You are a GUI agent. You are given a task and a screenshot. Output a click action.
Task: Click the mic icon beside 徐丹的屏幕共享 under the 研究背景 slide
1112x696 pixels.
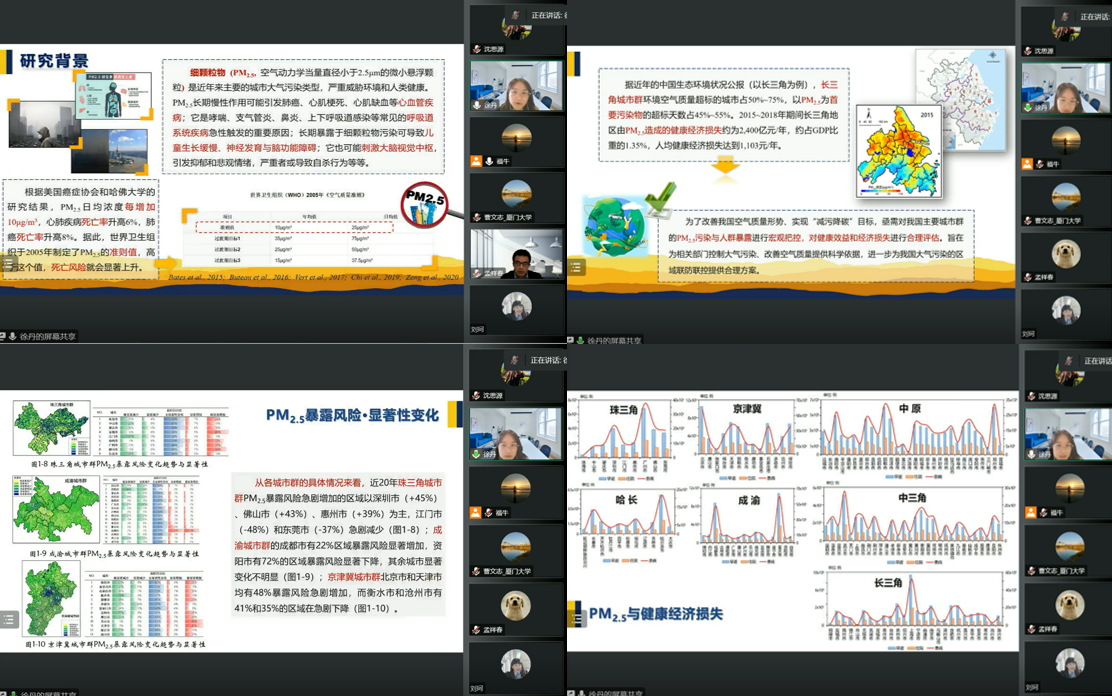(x=12, y=336)
